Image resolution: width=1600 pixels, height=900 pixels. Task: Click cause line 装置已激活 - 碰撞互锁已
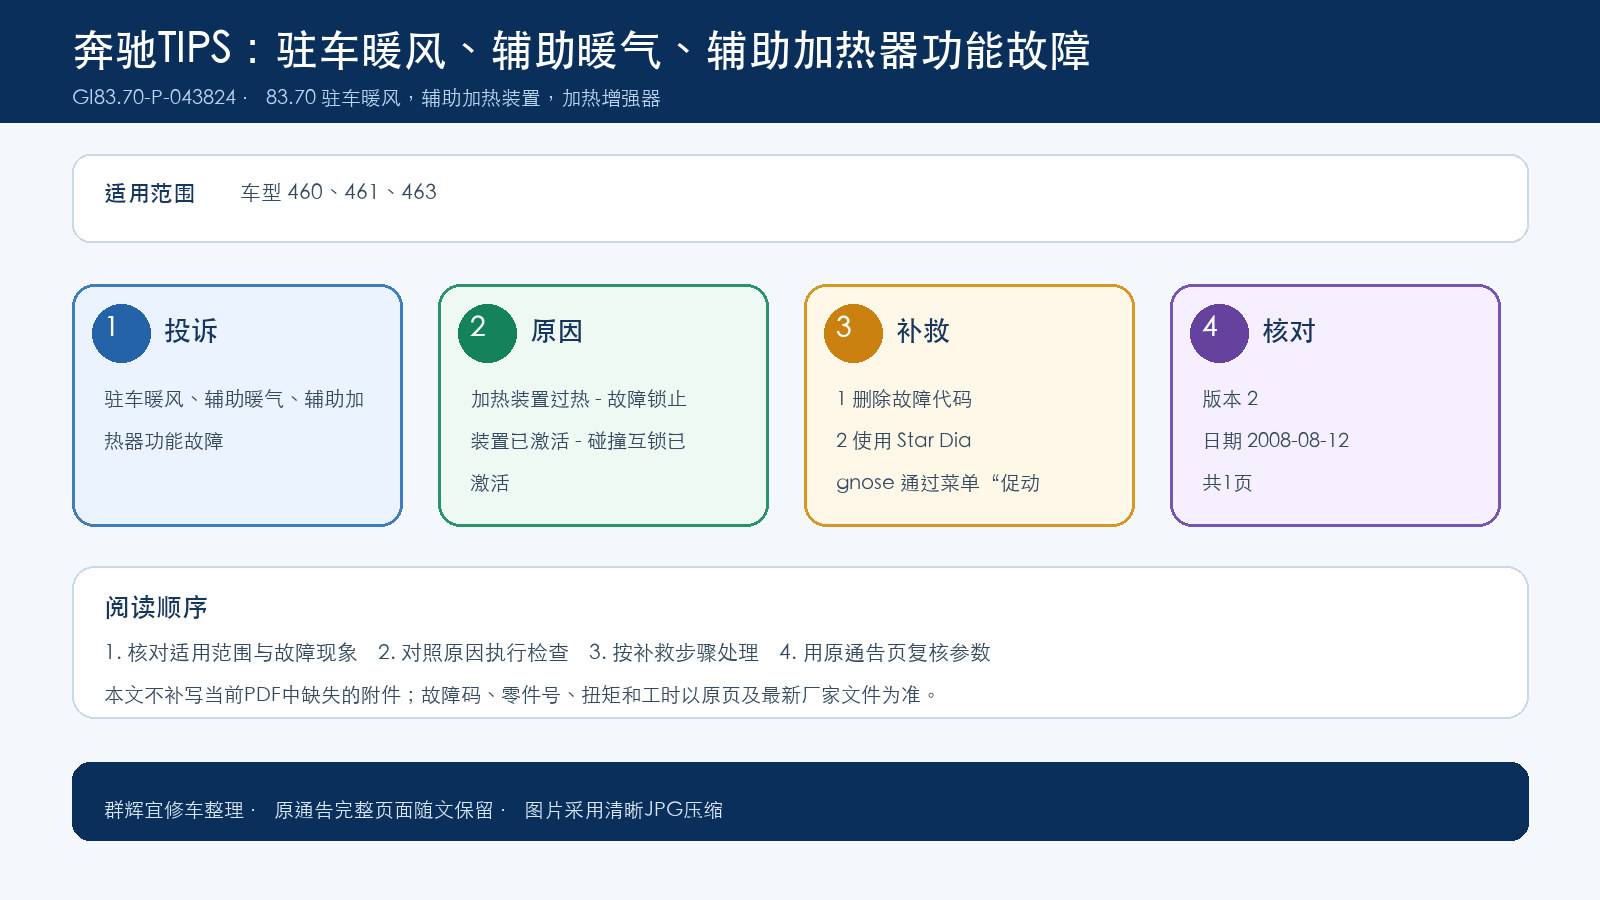click(x=578, y=441)
